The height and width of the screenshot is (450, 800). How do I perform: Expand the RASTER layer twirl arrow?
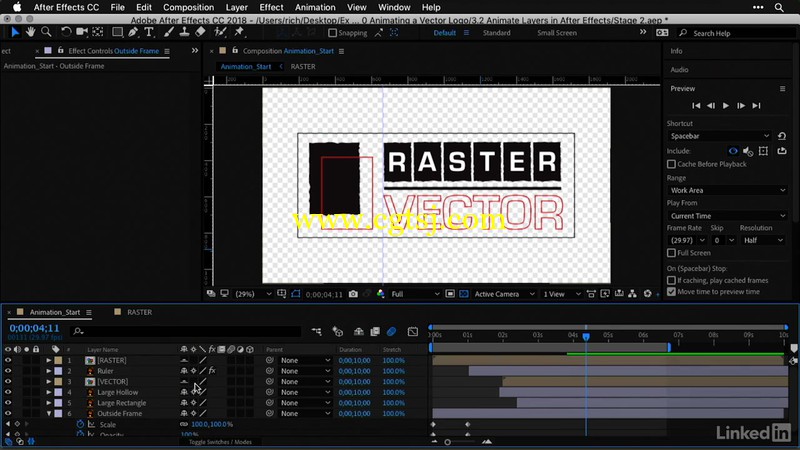pos(49,360)
